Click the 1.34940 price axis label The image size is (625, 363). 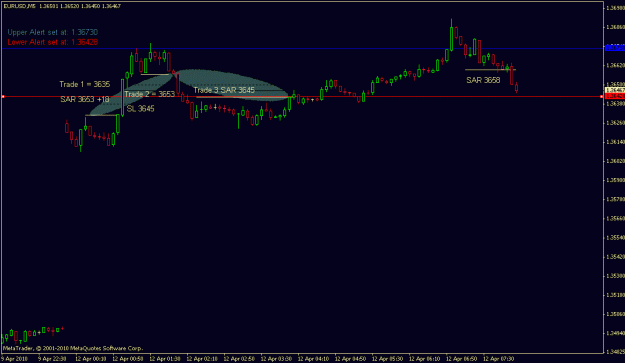coord(615,333)
